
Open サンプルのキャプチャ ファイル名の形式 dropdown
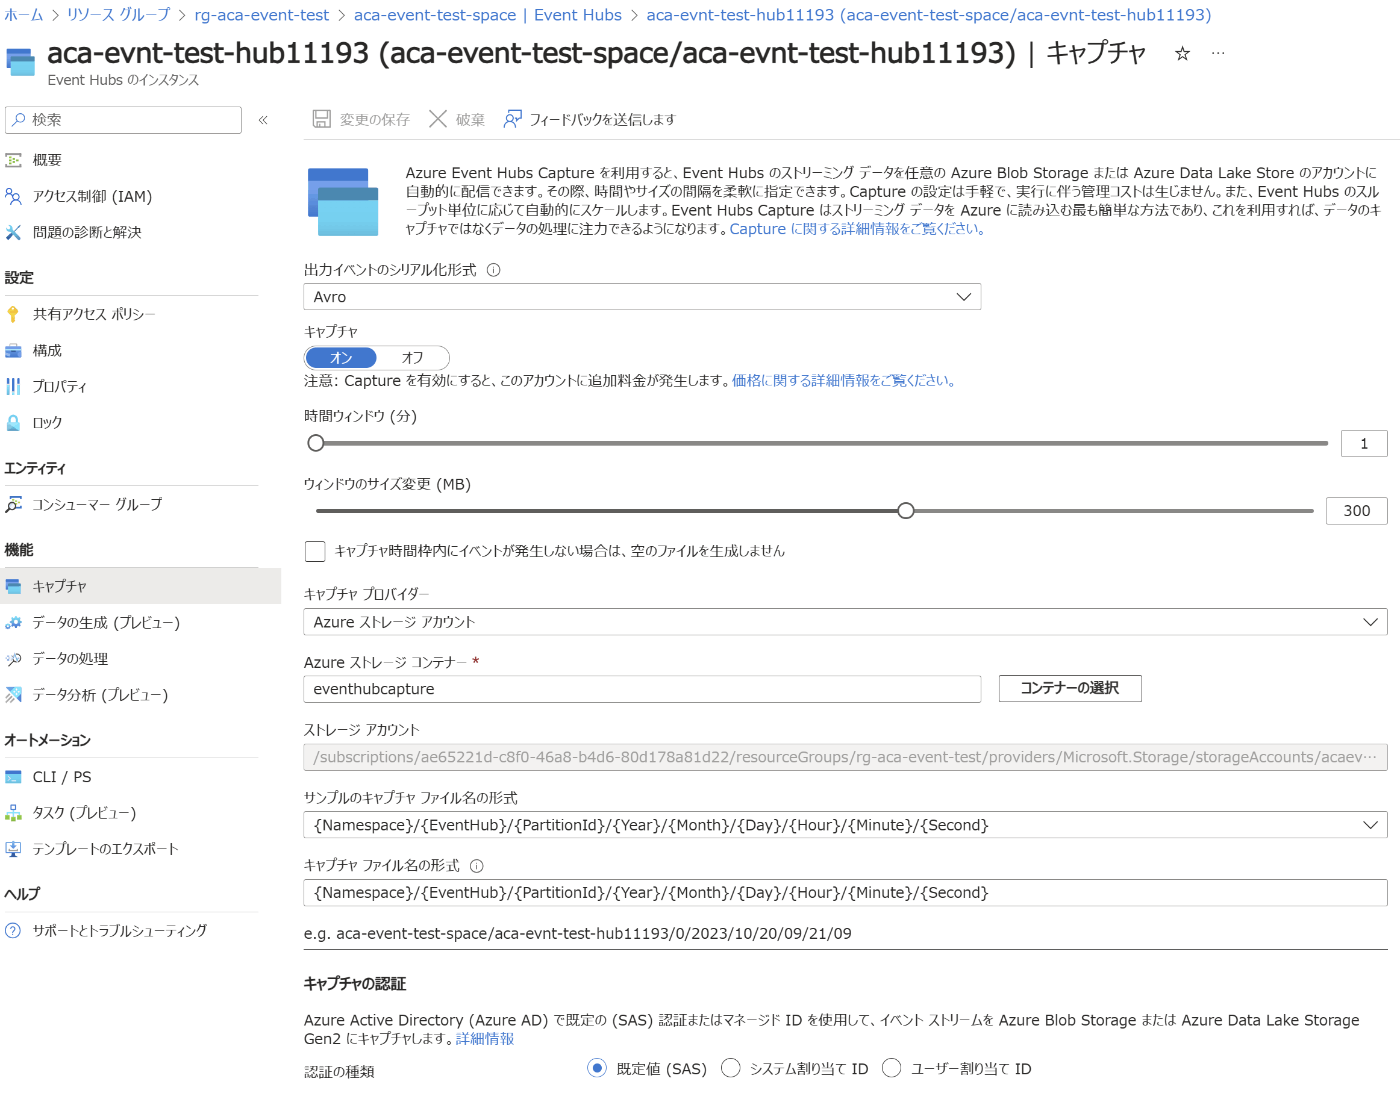click(x=845, y=825)
